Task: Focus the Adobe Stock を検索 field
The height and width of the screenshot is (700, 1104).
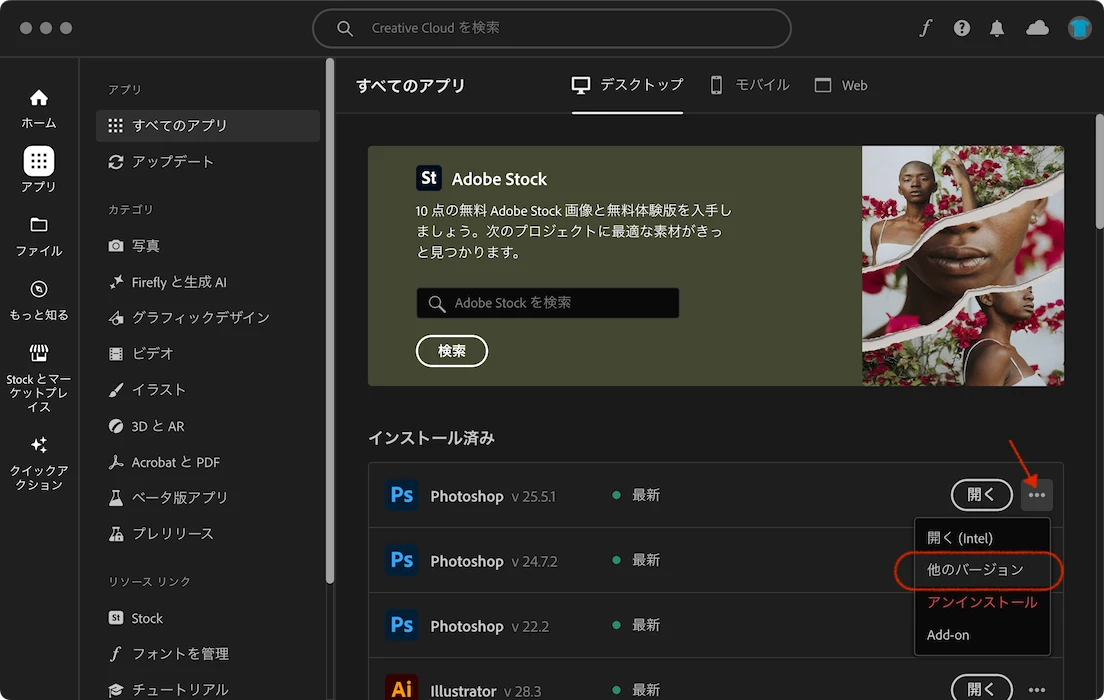Action: pos(548,303)
